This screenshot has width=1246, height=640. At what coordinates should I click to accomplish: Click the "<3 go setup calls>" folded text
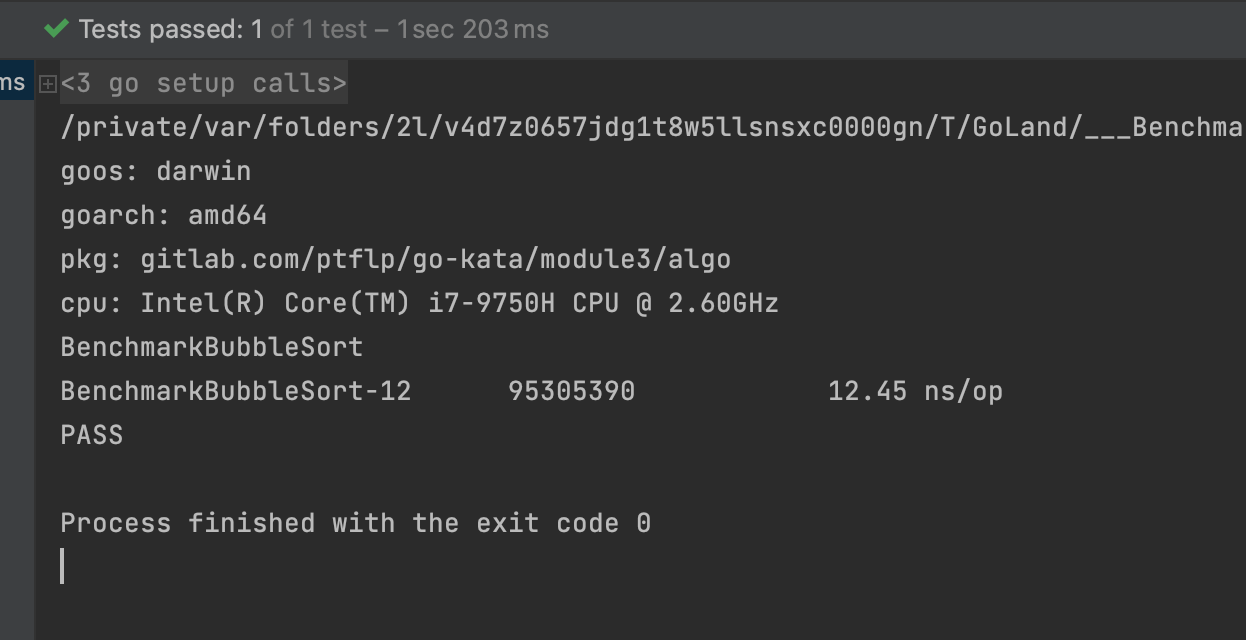[x=204, y=83]
